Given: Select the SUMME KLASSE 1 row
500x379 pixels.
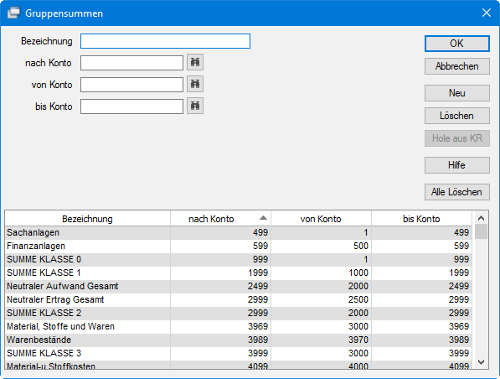Looking at the screenshot, I should tap(238, 273).
